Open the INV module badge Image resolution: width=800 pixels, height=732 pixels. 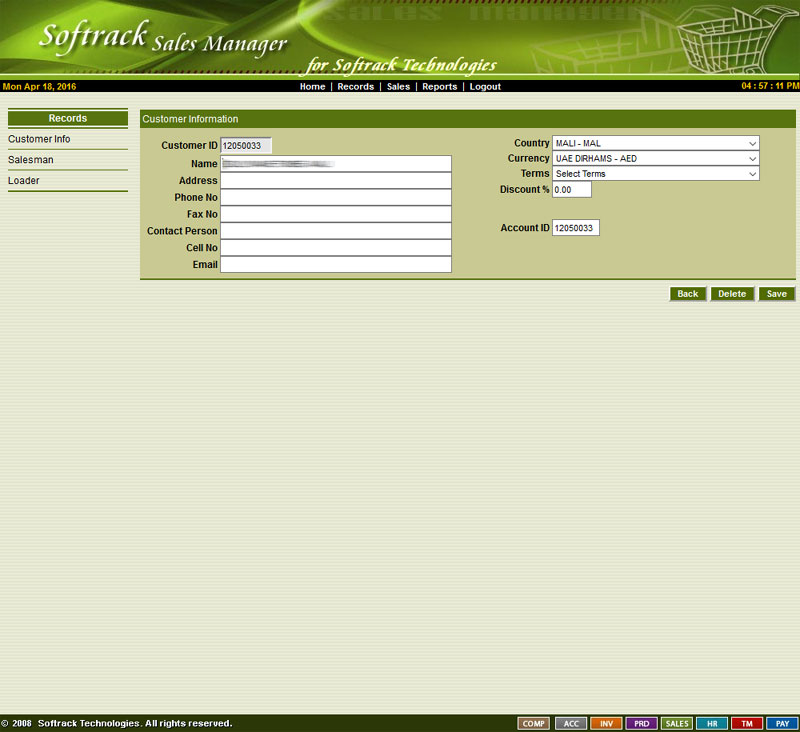606,723
